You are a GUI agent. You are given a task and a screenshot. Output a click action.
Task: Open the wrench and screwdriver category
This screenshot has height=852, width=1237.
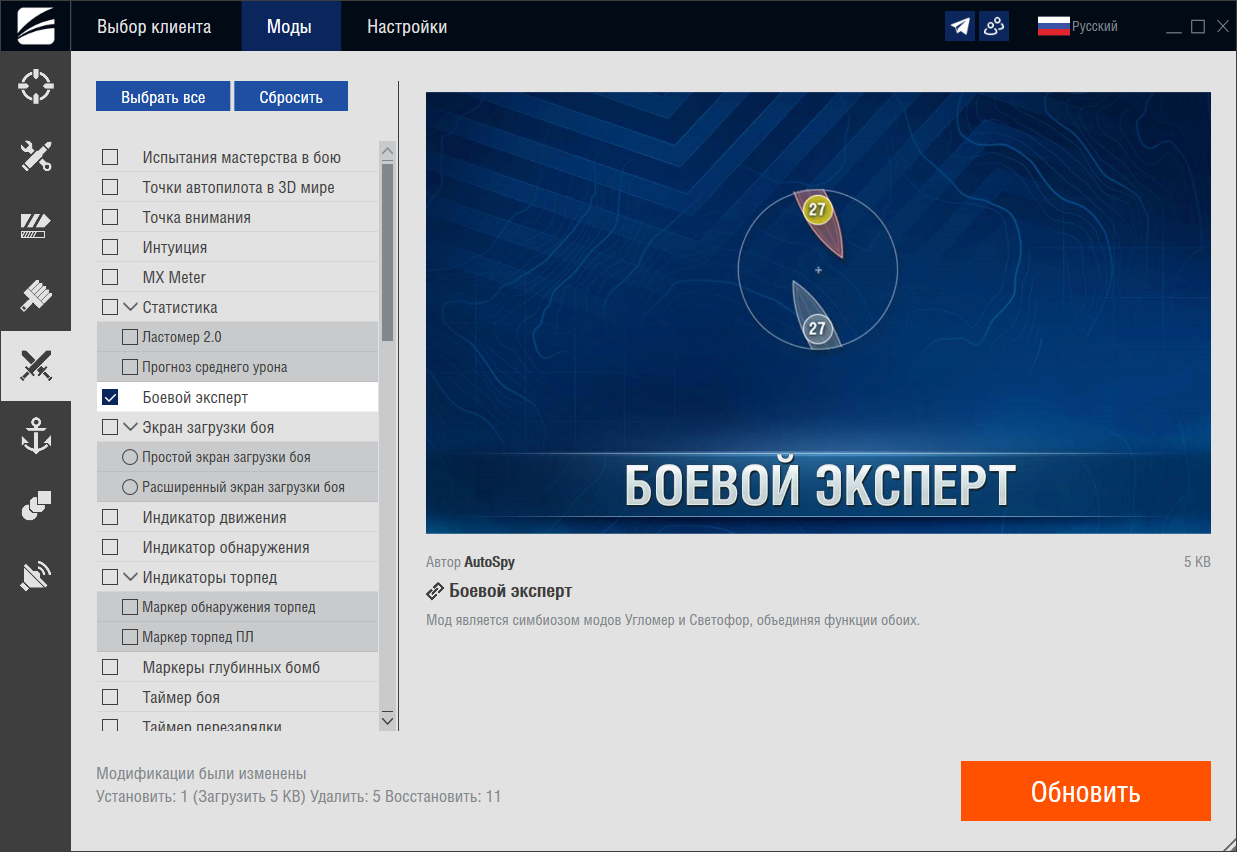(36, 156)
